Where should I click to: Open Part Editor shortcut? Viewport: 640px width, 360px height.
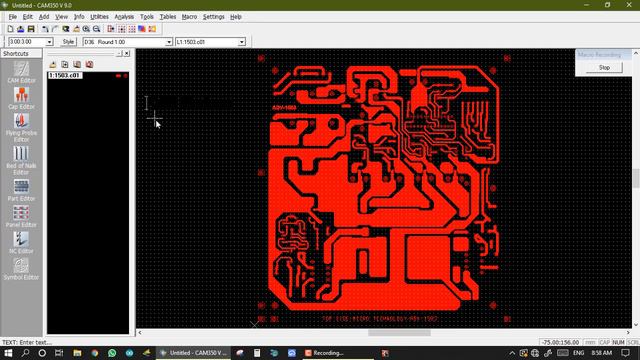21,191
